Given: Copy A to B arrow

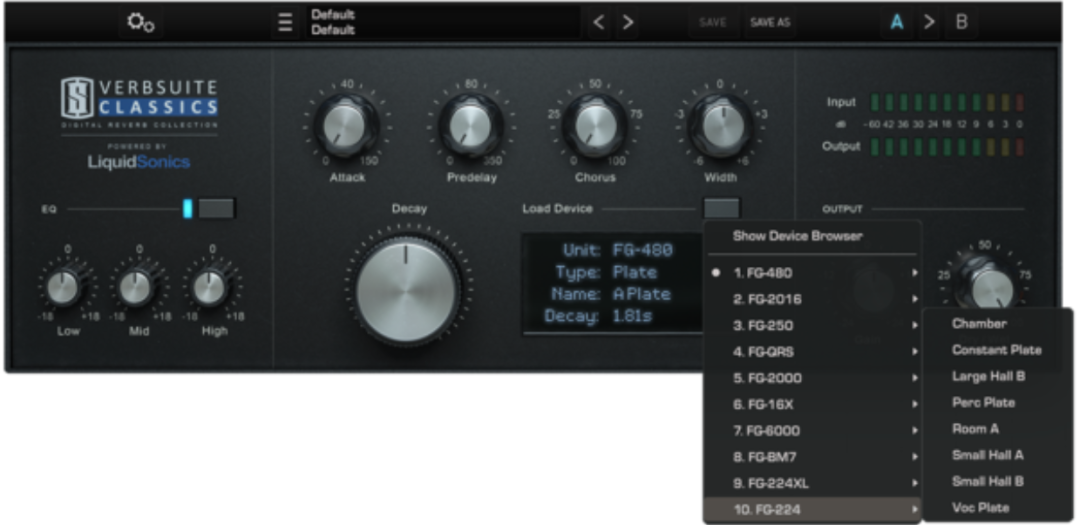Looking at the screenshot, I should tap(929, 22).
